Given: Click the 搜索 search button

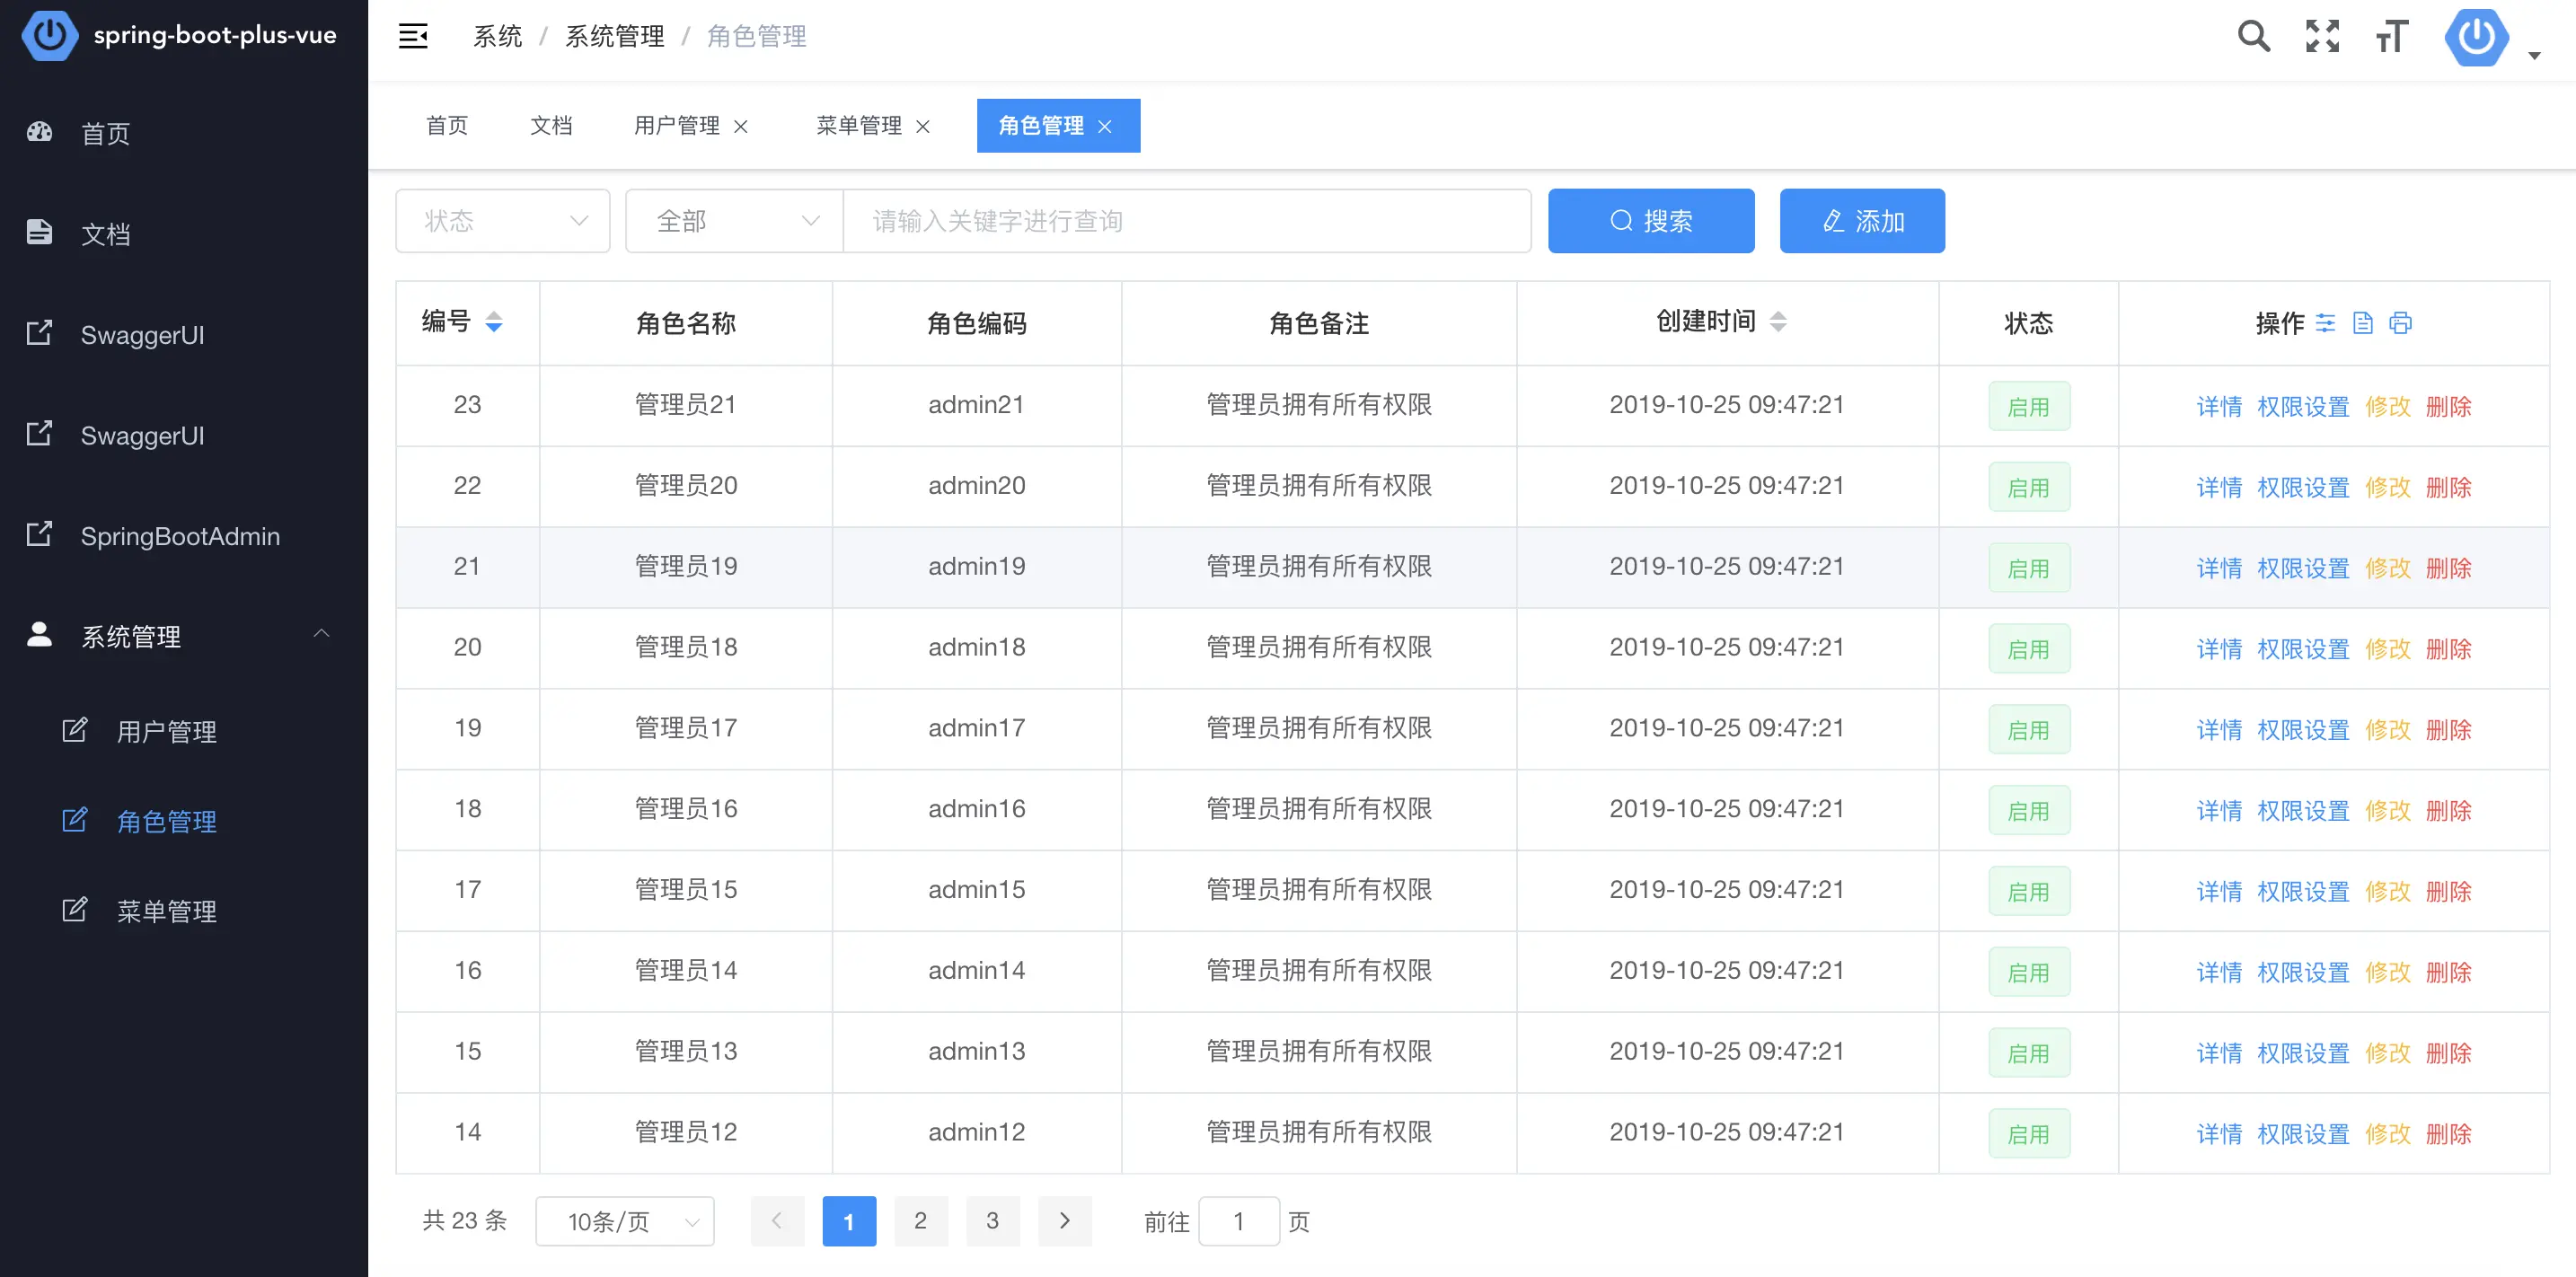Looking at the screenshot, I should click(1651, 220).
